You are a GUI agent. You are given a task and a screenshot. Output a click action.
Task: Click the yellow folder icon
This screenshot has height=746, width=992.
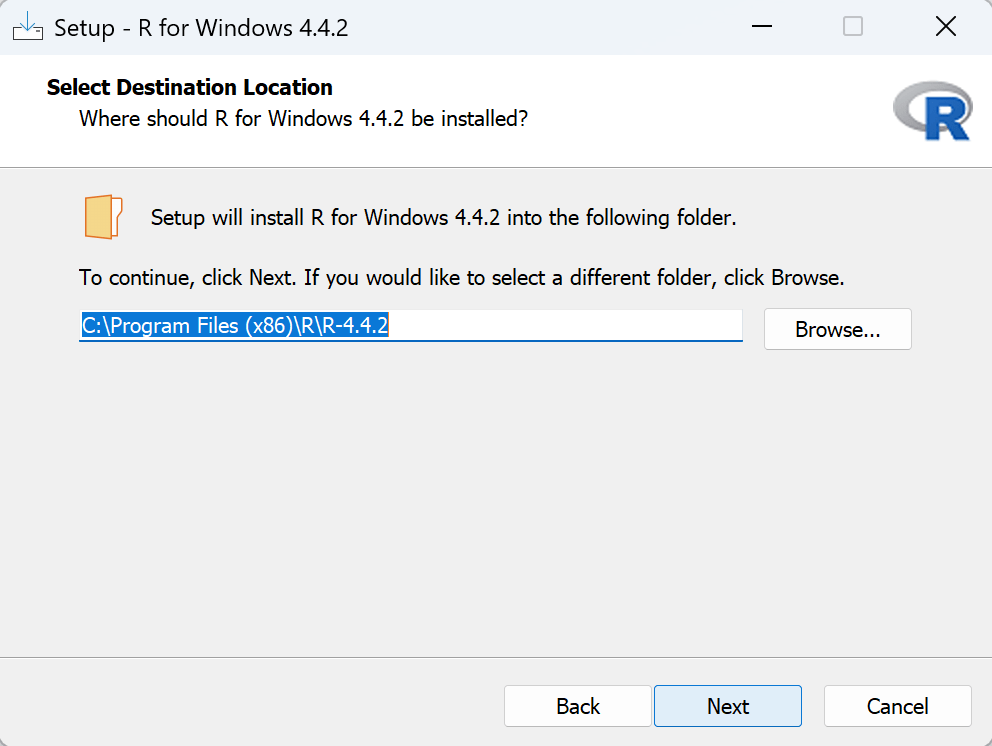pyautogui.click(x=103, y=217)
